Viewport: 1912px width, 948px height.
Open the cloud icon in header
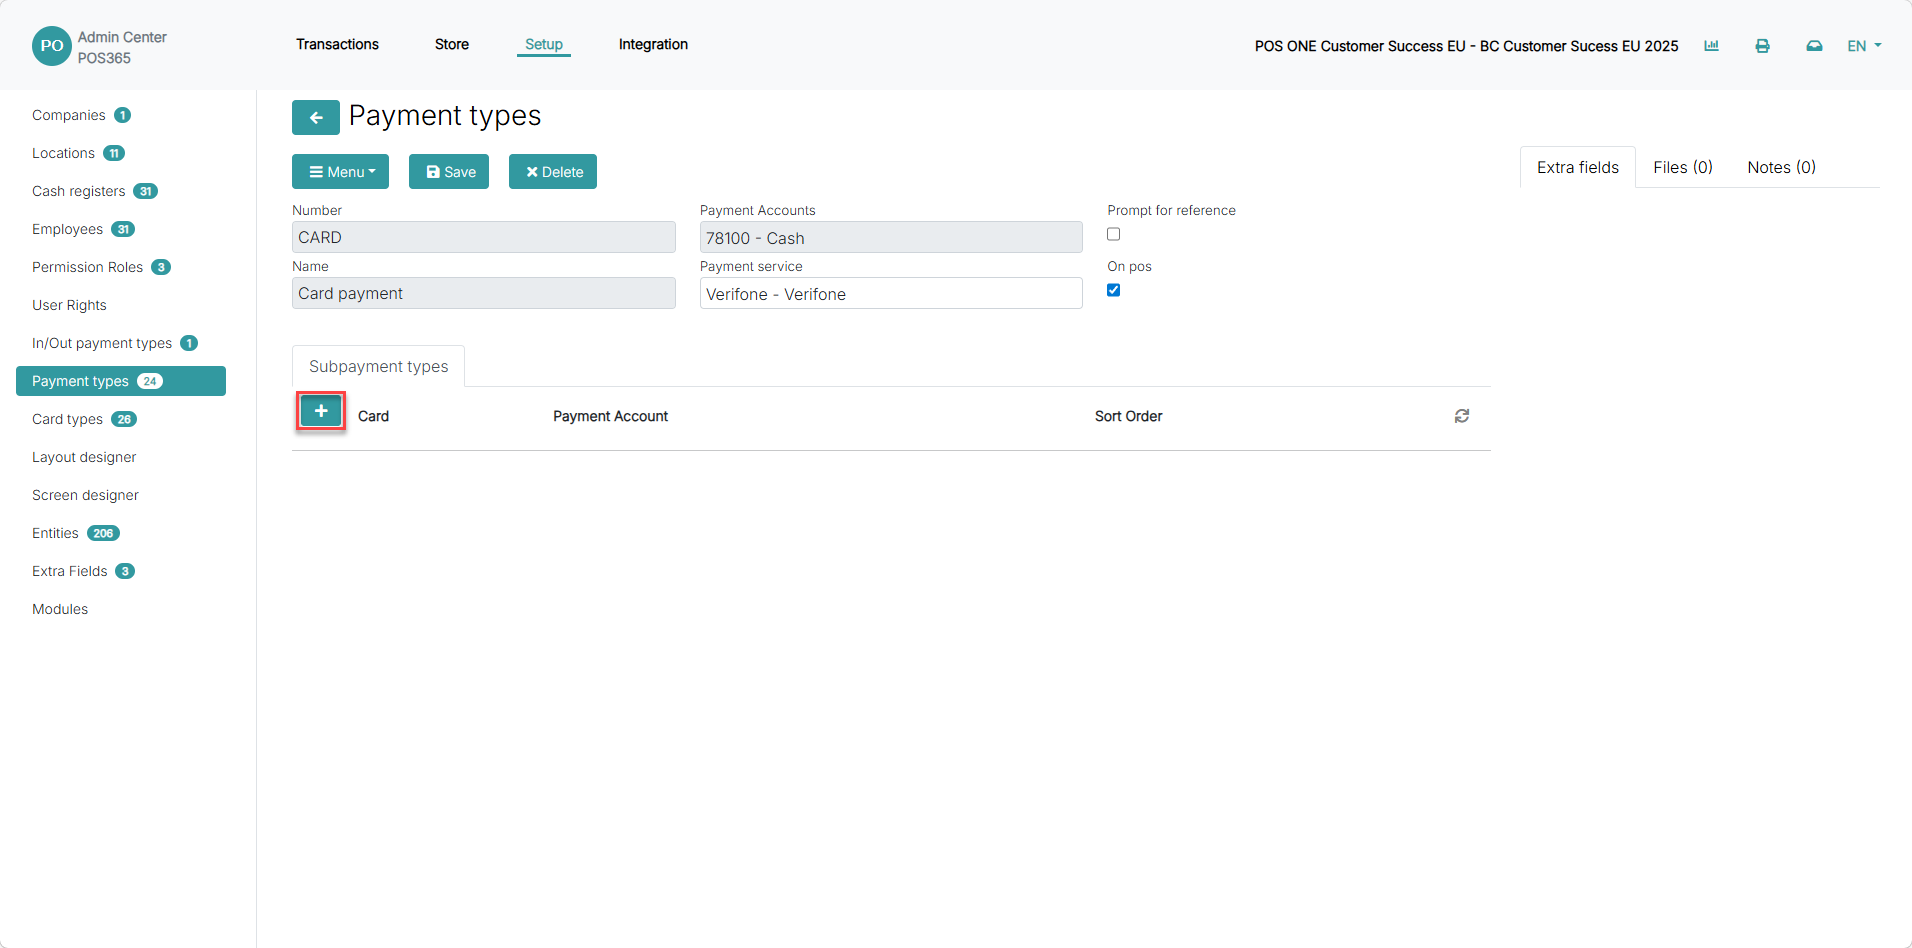1814,46
